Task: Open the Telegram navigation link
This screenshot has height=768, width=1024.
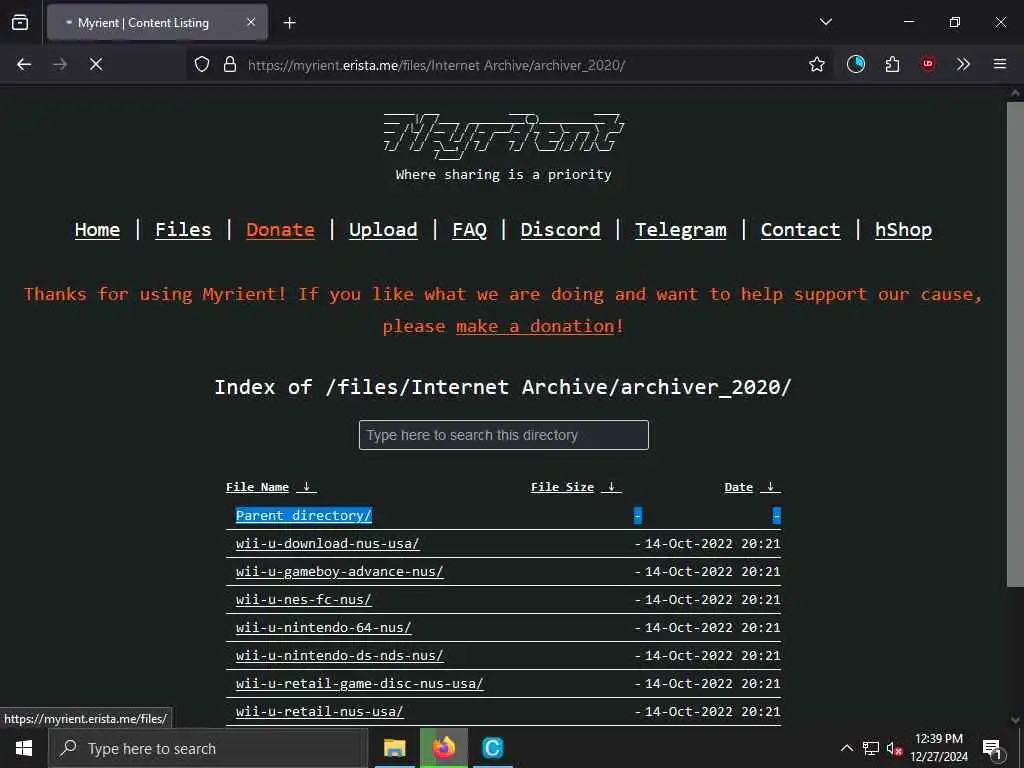Action: tap(680, 230)
